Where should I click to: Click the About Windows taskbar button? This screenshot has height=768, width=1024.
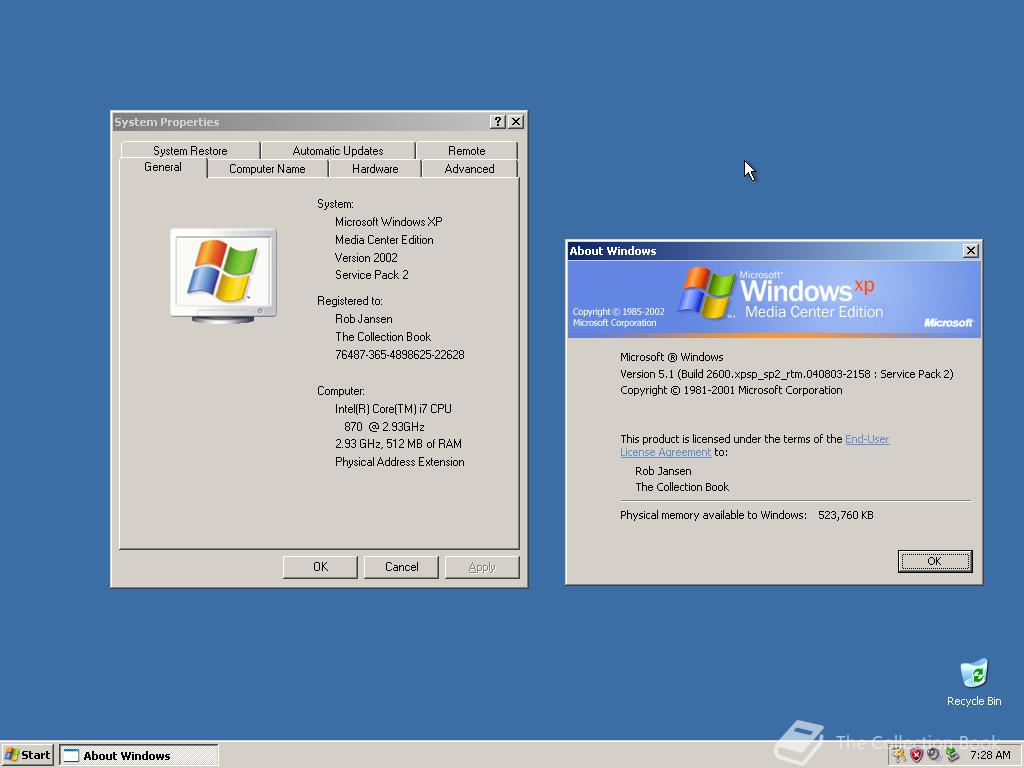139,756
